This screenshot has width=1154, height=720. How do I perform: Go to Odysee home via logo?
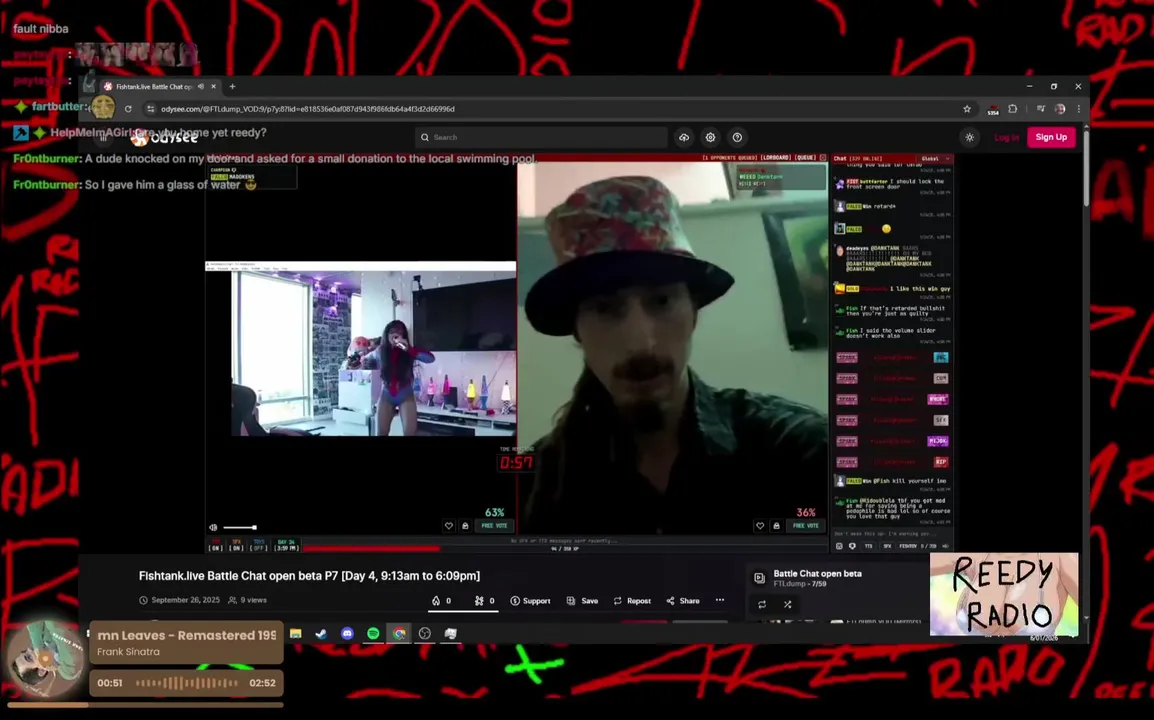click(x=165, y=138)
